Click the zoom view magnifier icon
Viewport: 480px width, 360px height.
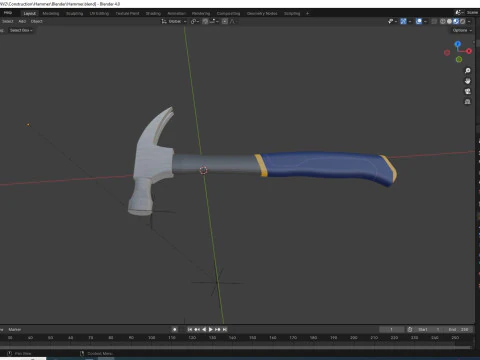click(468, 71)
